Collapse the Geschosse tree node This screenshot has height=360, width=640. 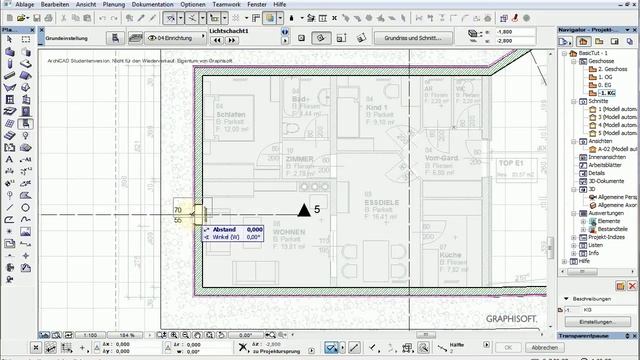(574, 61)
